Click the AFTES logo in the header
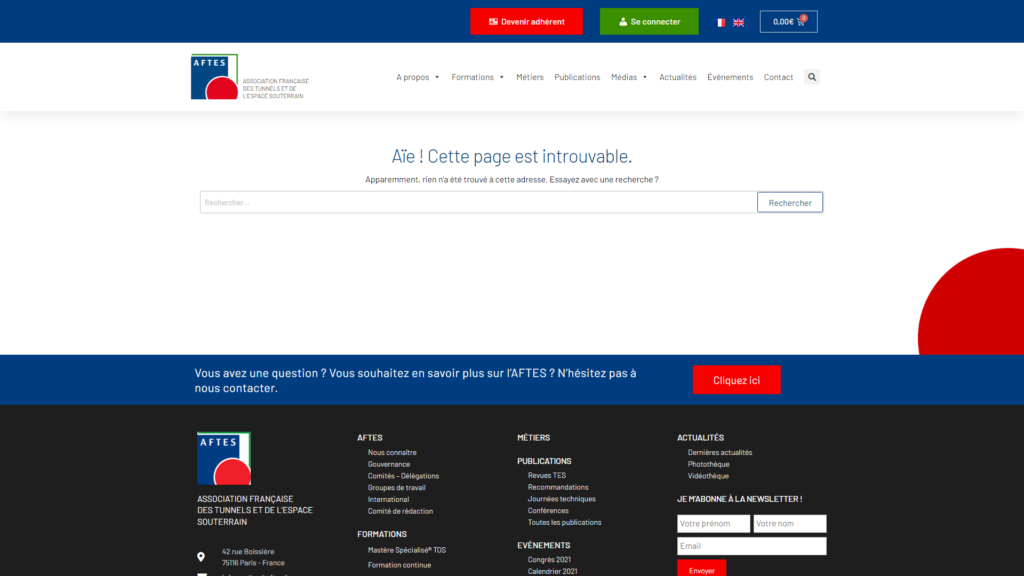Viewport: 1024px width, 576px height. point(214,76)
